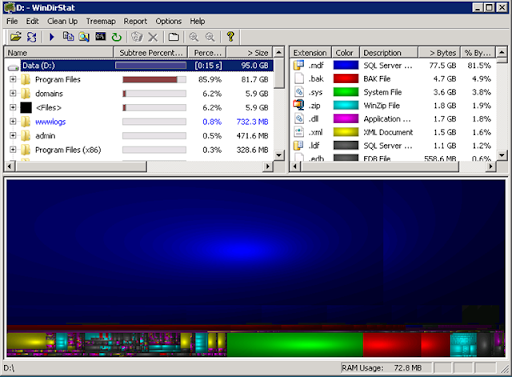Select the Data (D:) drive row
The image size is (512, 377).
[139, 65]
